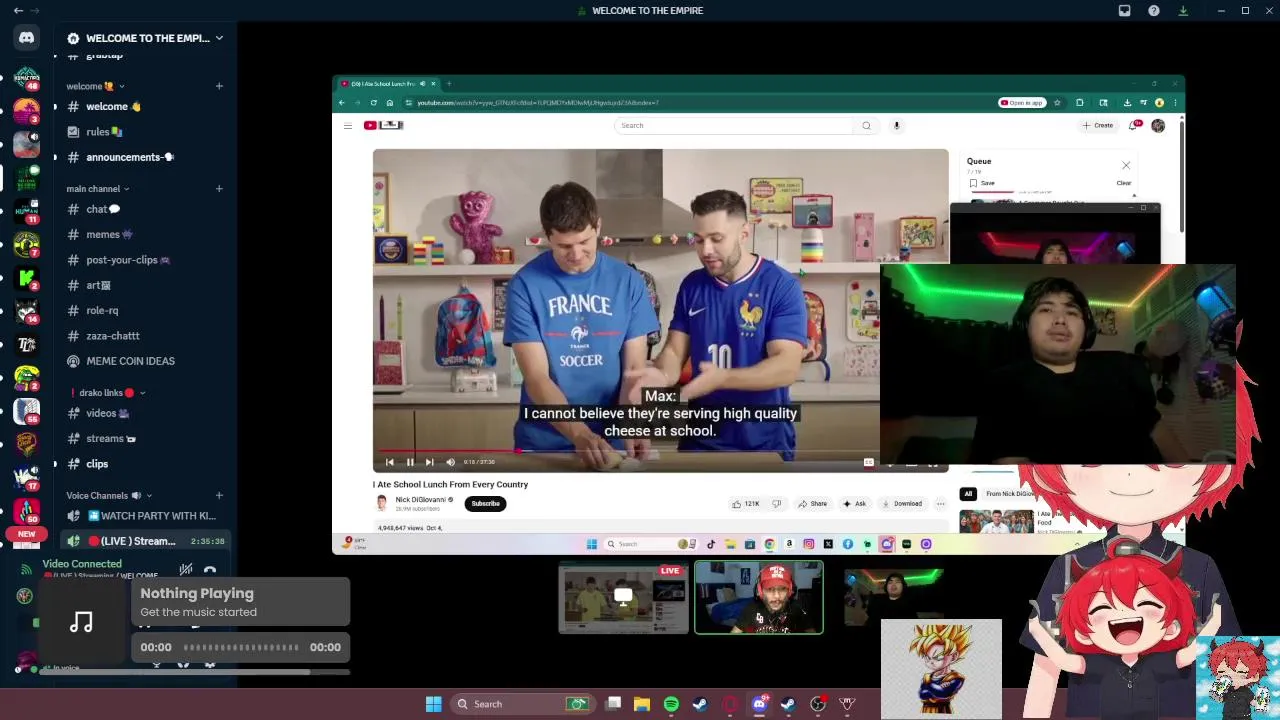Go back with Discord's back arrow

click(x=18, y=11)
